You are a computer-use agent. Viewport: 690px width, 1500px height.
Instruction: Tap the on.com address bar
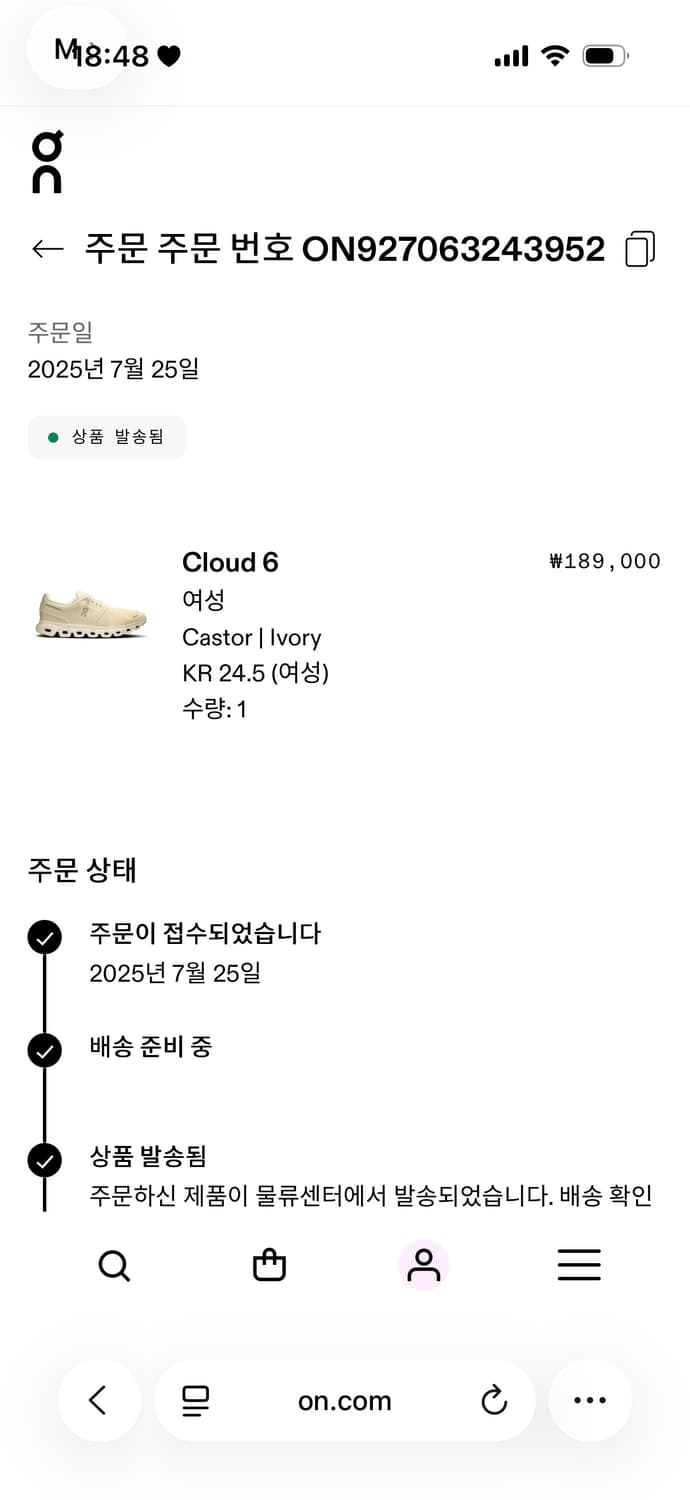click(345, 1400)
